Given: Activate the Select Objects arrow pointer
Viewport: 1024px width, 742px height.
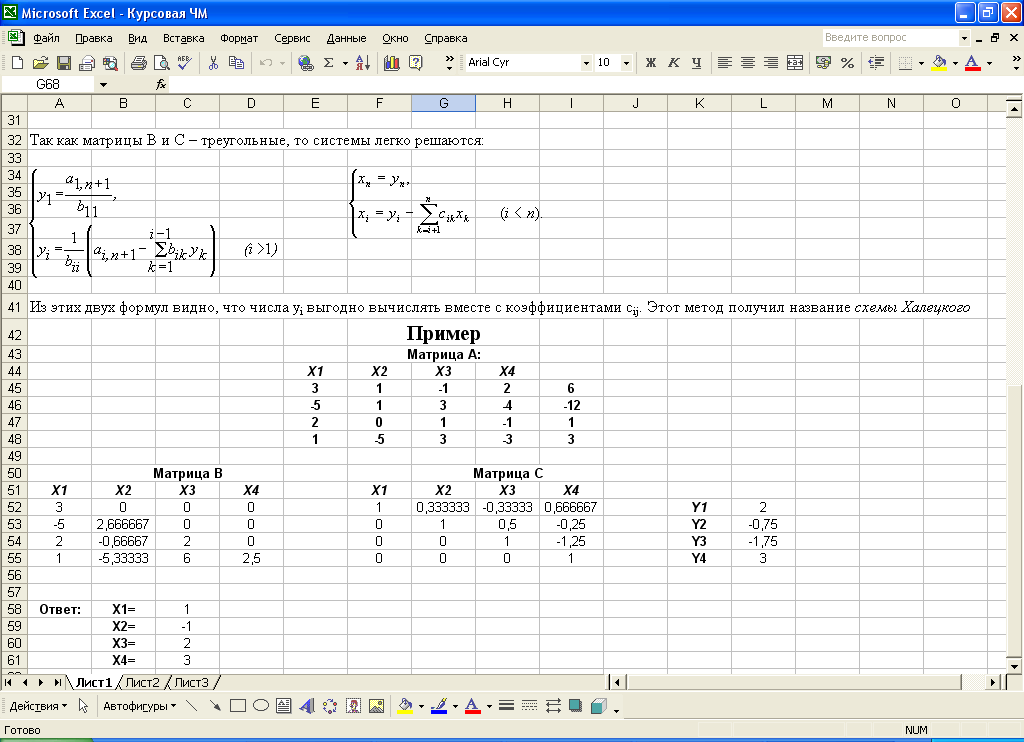Looking at the screenshot, I should [x=84, y=705].
